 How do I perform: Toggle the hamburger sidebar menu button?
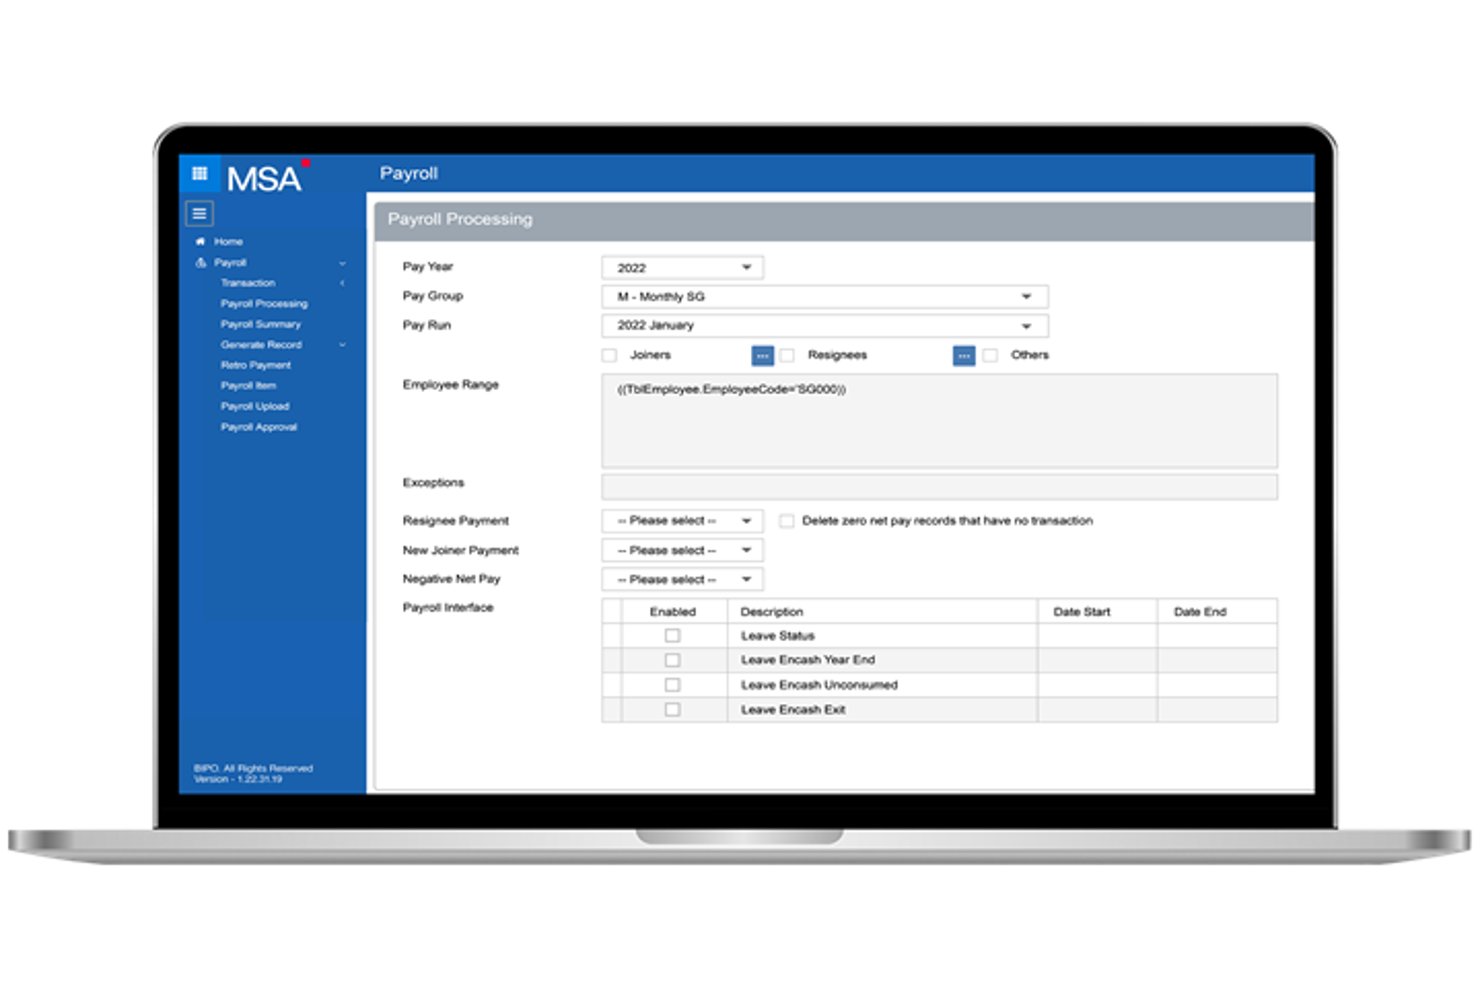pos(199,213)
